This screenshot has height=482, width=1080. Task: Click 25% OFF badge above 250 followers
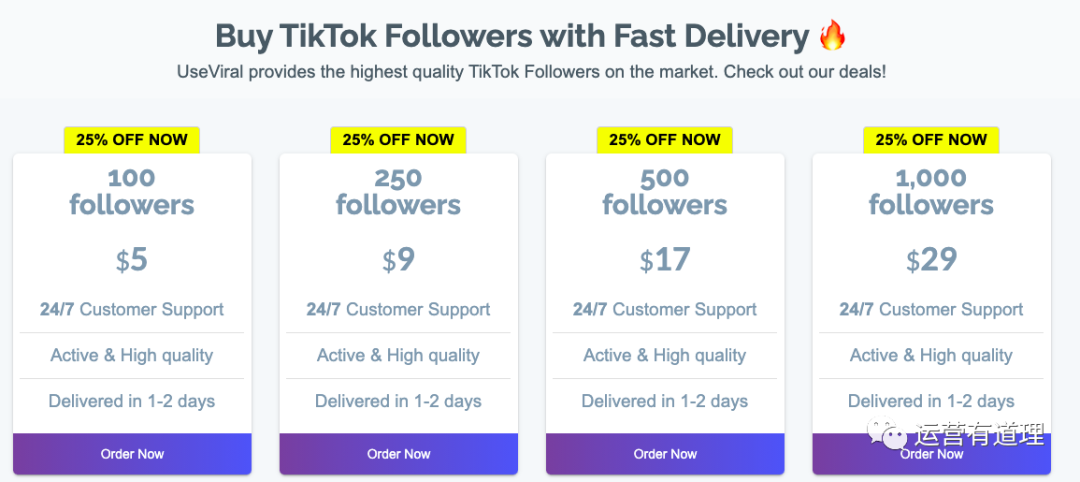(398, 140)
